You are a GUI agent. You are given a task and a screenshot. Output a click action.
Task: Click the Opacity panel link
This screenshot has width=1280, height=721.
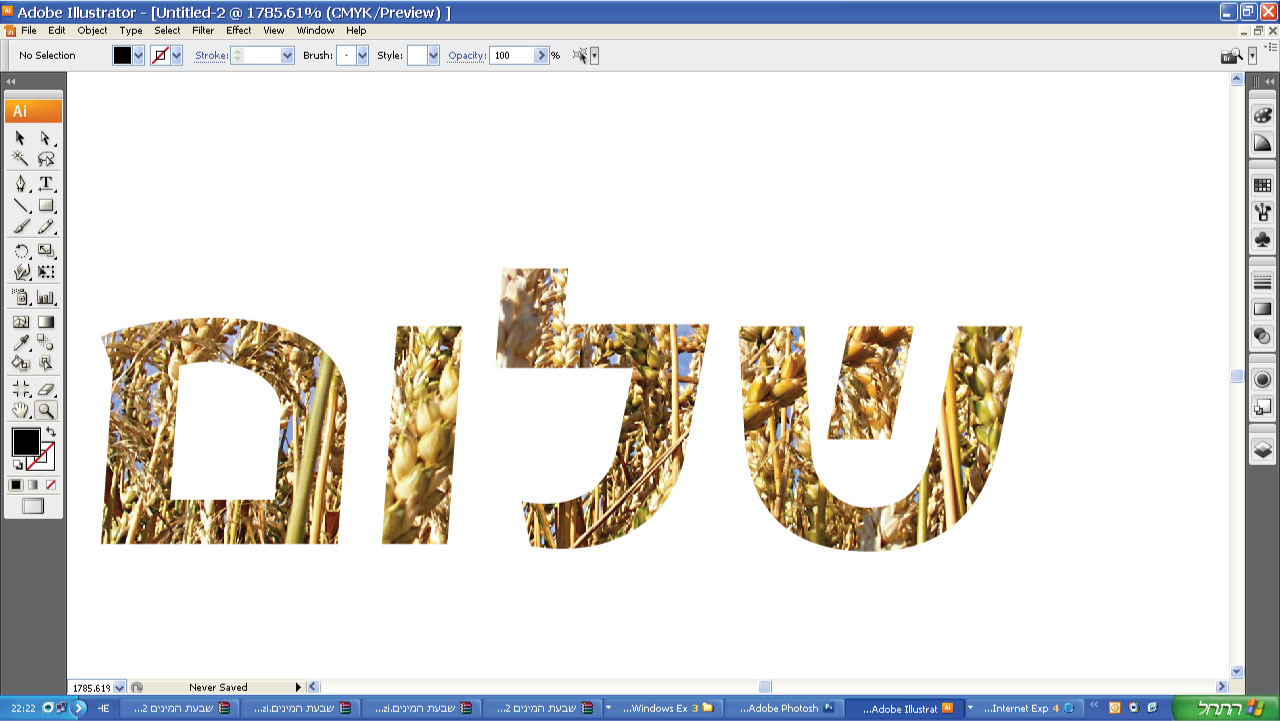[x=466, y=56]
